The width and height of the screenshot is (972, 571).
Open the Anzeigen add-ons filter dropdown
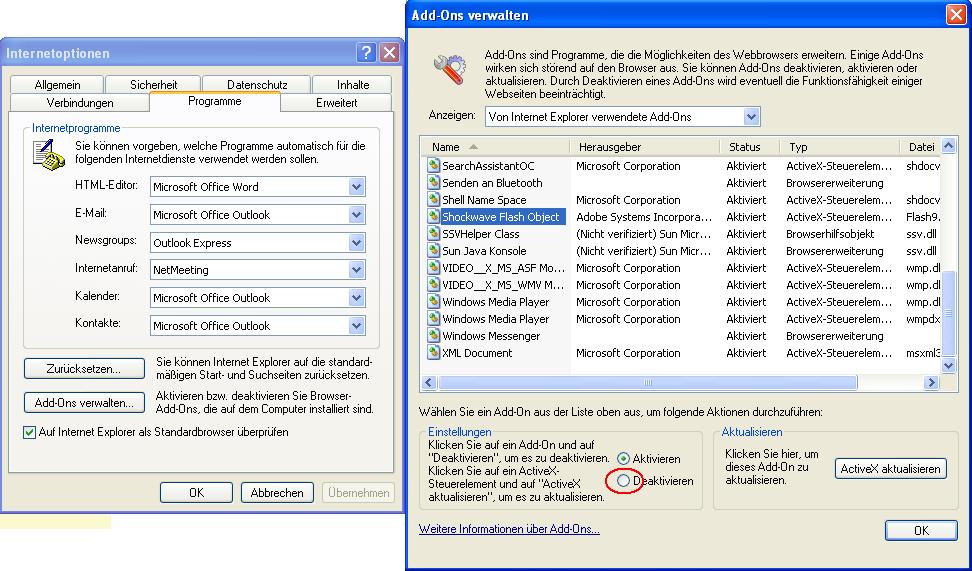pyautogui.click(x=751, y=117)
